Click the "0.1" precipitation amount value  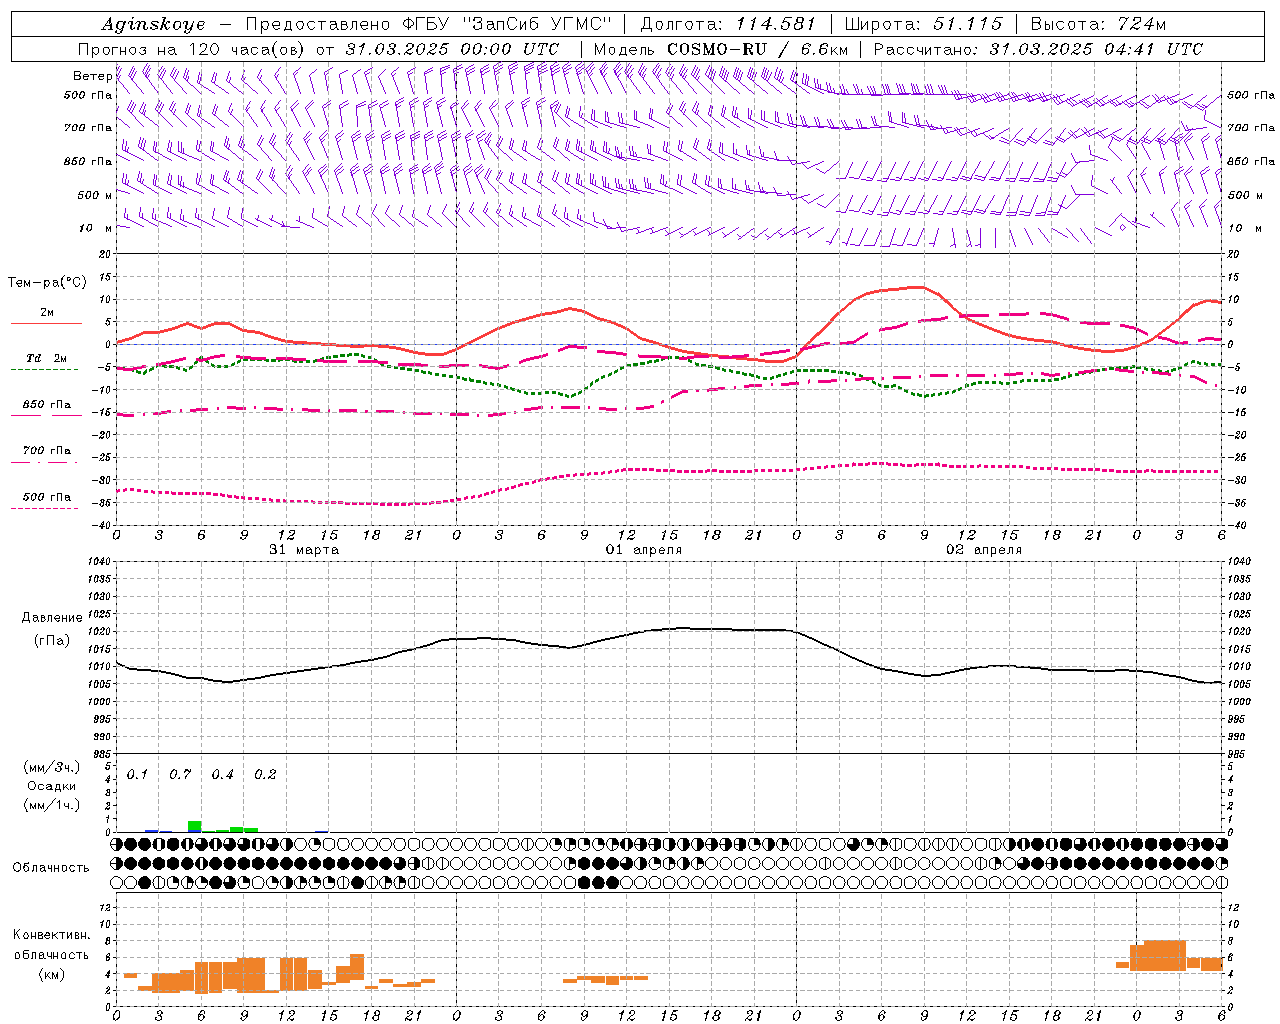pos(137,775)
